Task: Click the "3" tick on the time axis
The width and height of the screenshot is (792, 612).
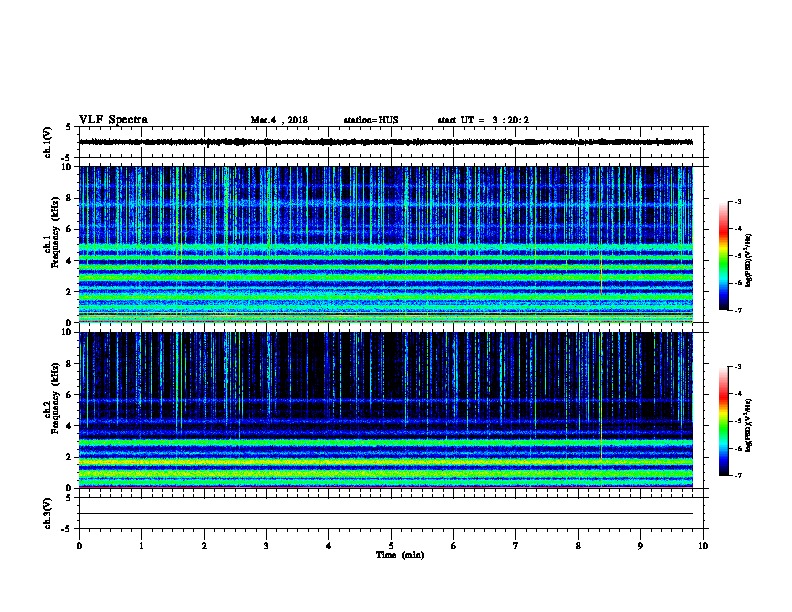Action: [266, 546]
